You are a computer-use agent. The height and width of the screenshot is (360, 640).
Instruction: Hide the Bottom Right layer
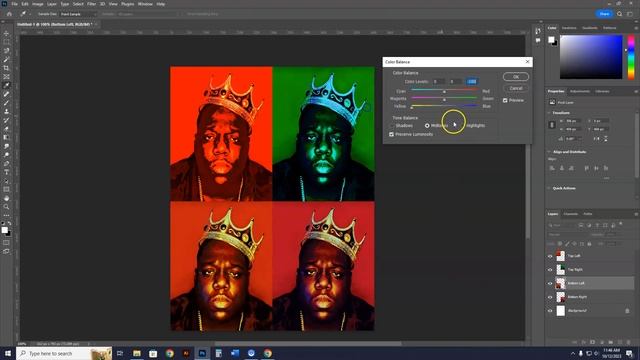(550, 297)
